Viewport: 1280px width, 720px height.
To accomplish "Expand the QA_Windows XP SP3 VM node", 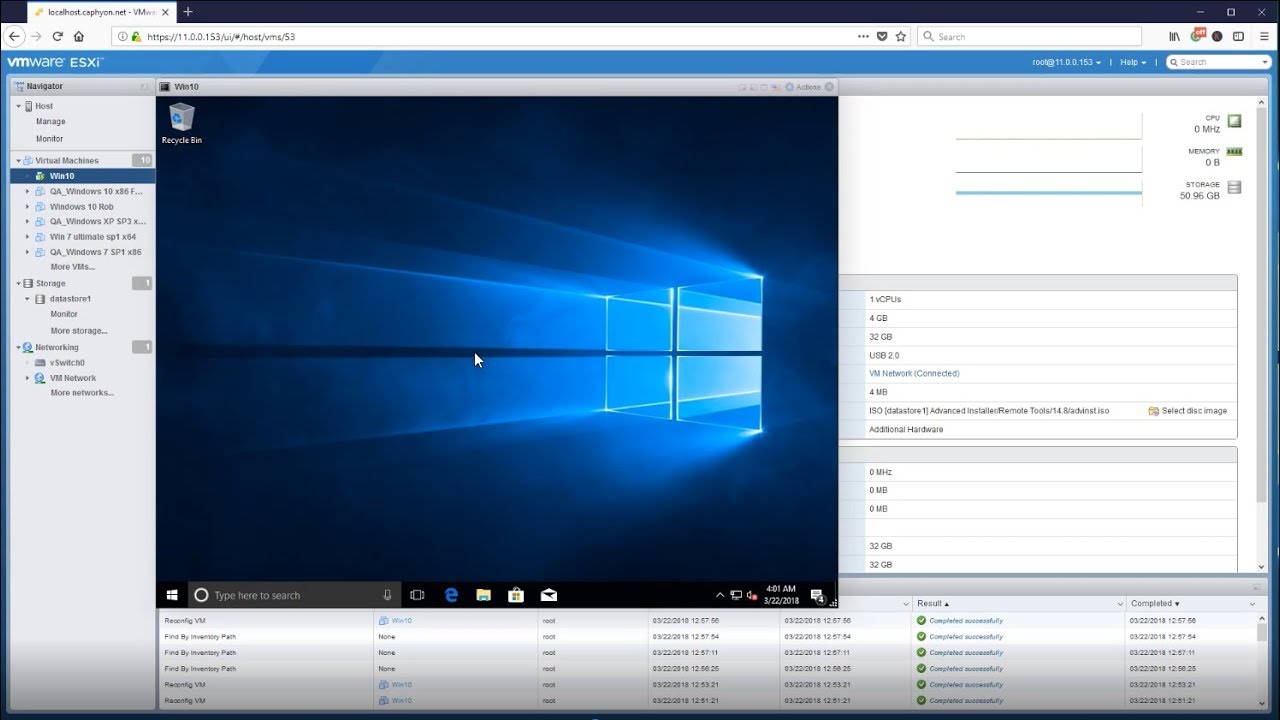I will (28, 221).
